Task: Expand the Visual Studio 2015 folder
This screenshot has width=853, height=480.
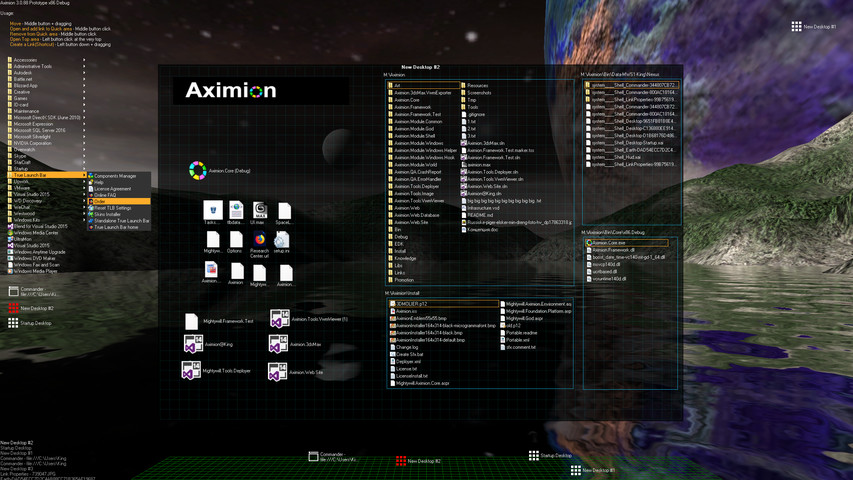Action: [30, 194]
